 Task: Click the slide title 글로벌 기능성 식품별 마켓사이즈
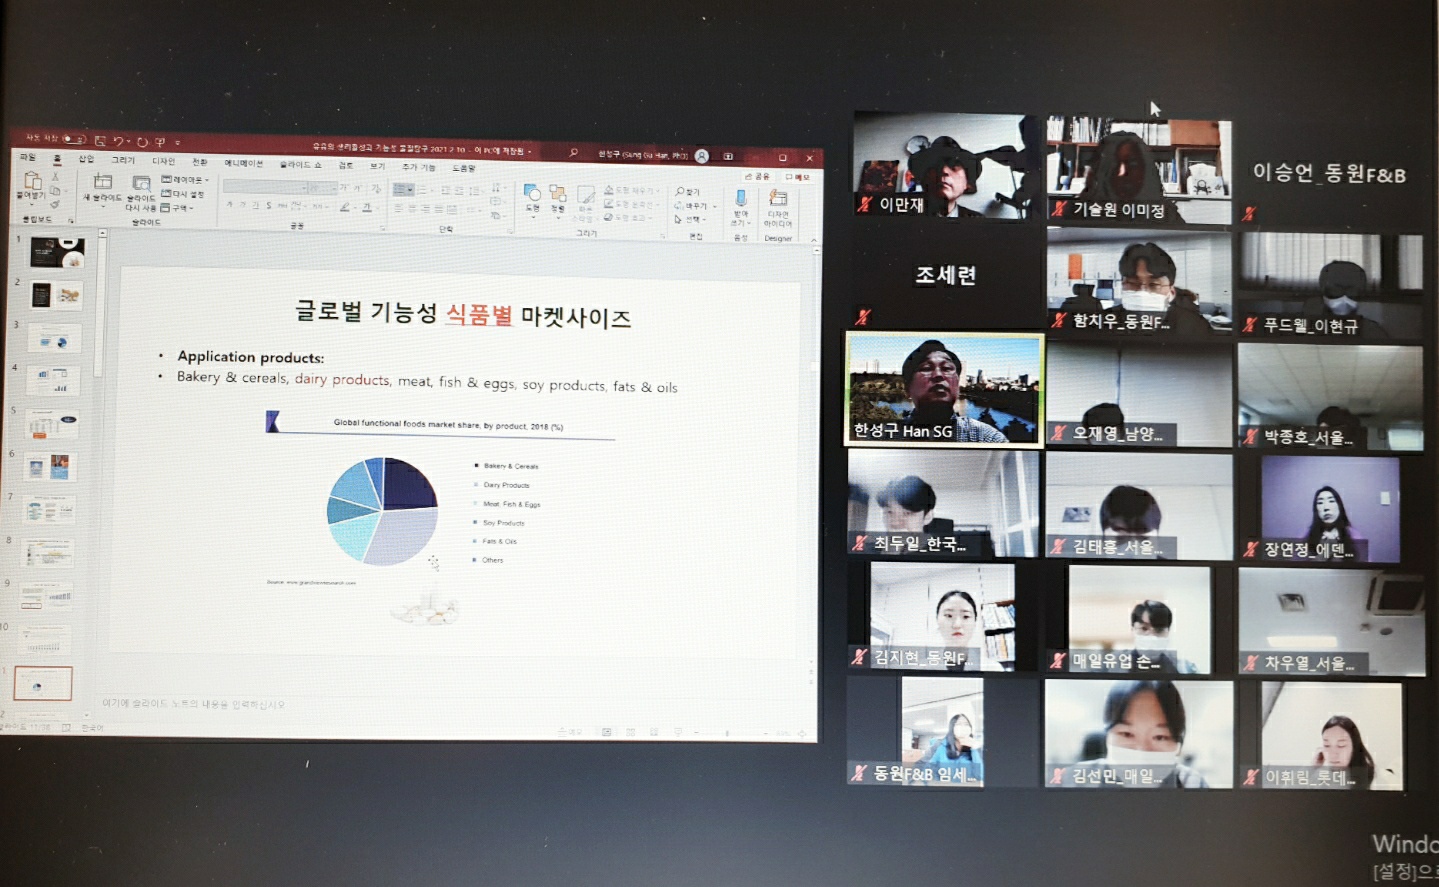pos(463,315)
